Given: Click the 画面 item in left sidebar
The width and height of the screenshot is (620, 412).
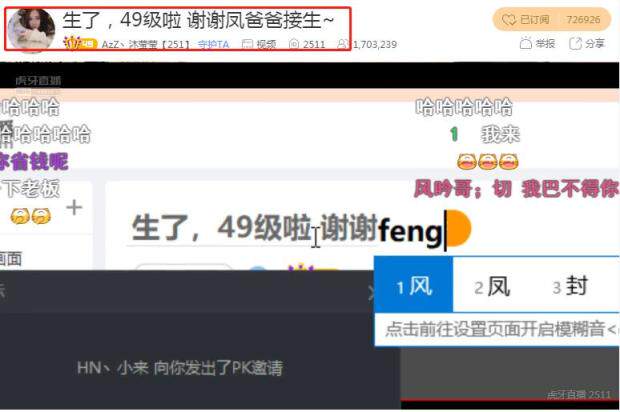Looking at the screenshot, I should (x=11, y=259).
